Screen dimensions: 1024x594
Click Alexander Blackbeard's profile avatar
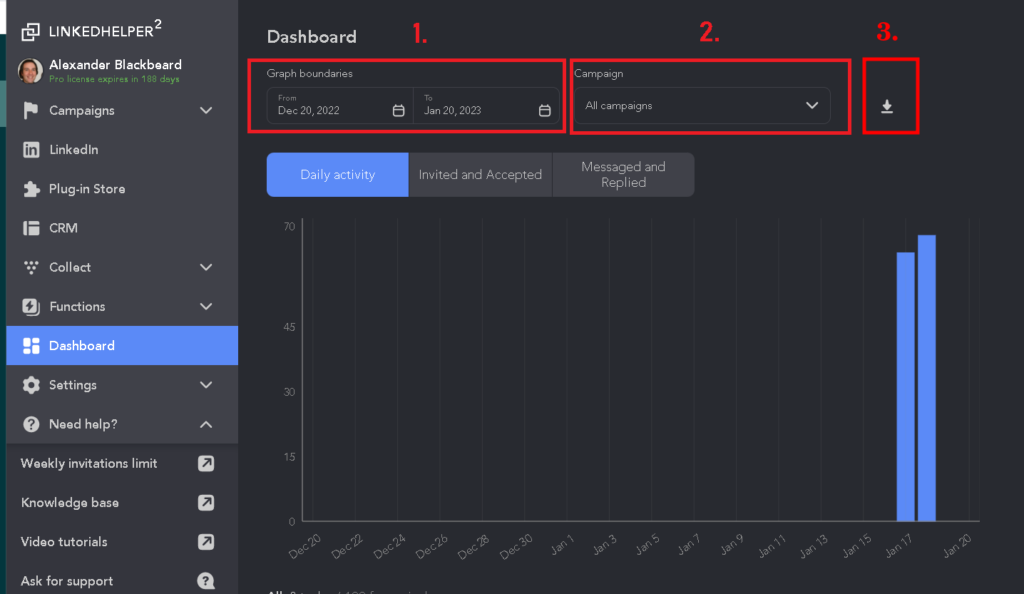tap(30, 70)
